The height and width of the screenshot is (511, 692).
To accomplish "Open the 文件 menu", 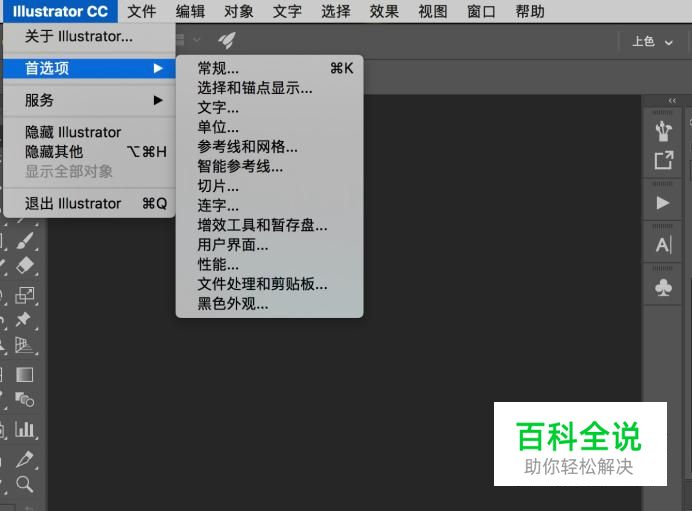I will pyautogui.click(x=142, y=11).
